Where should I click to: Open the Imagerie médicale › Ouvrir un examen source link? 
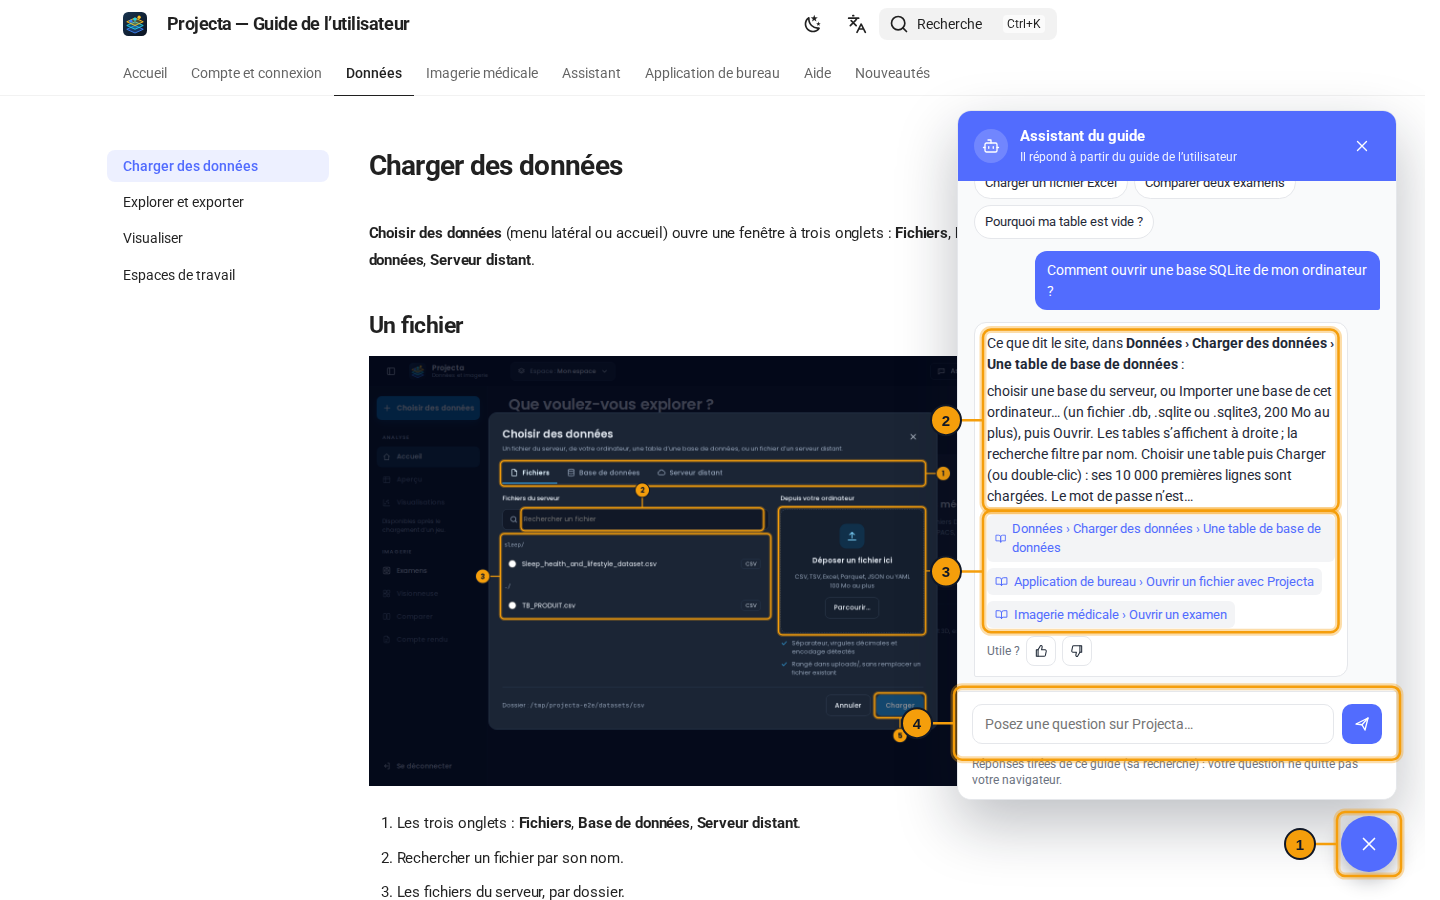click(1111, 615)
